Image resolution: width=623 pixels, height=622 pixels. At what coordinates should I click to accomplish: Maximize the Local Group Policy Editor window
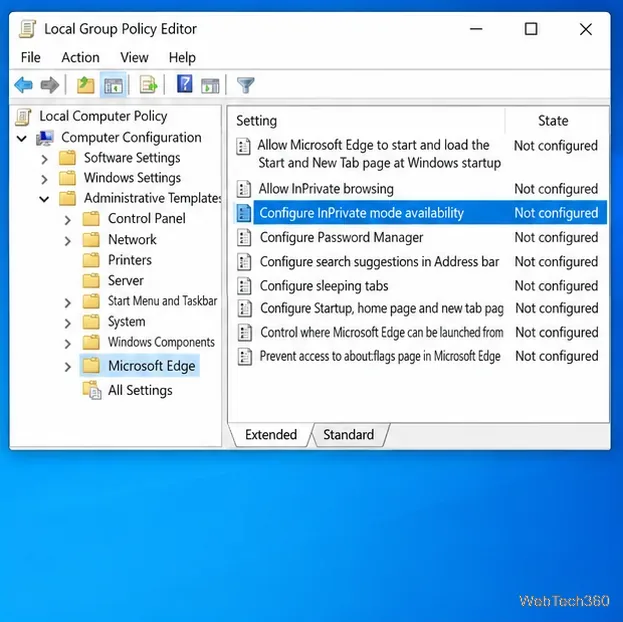531,29
